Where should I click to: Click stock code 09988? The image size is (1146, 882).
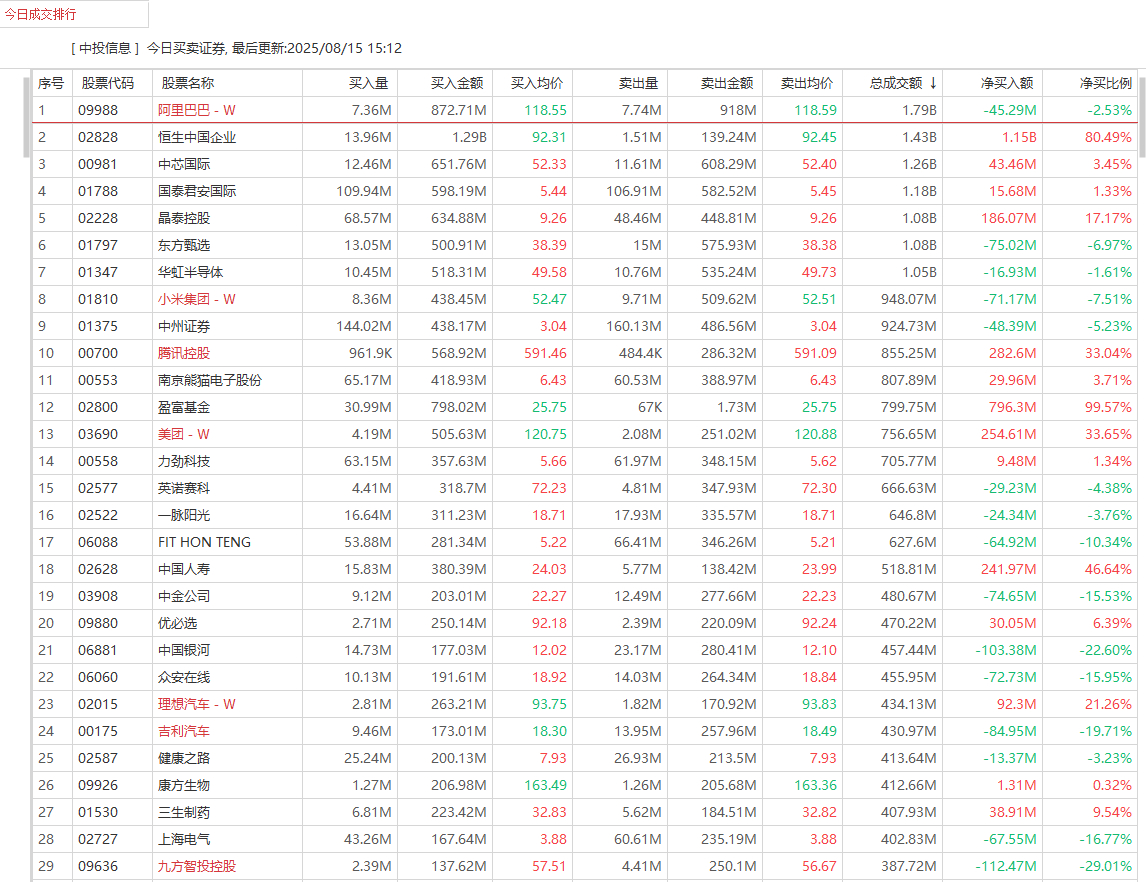click(98, 110)
